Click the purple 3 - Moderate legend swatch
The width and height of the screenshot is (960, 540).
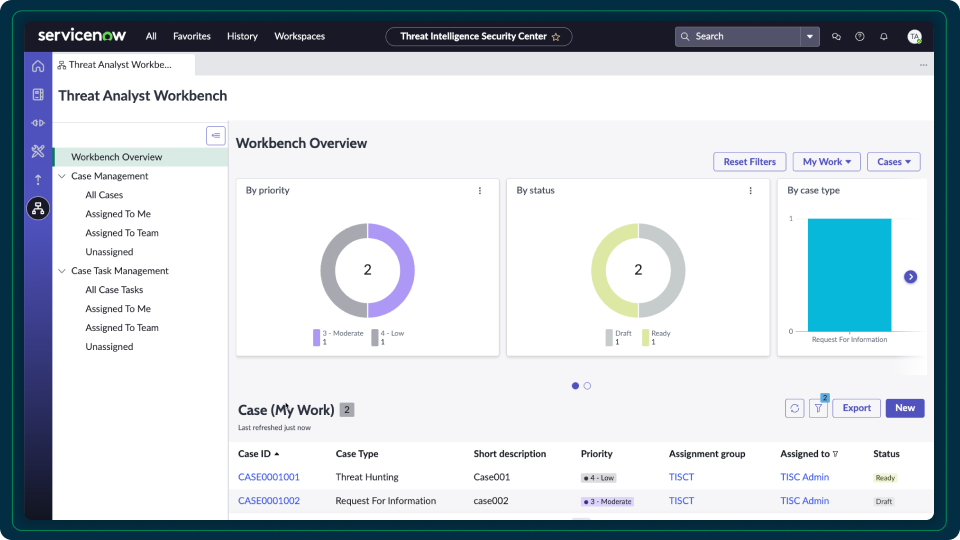point(317,337)
